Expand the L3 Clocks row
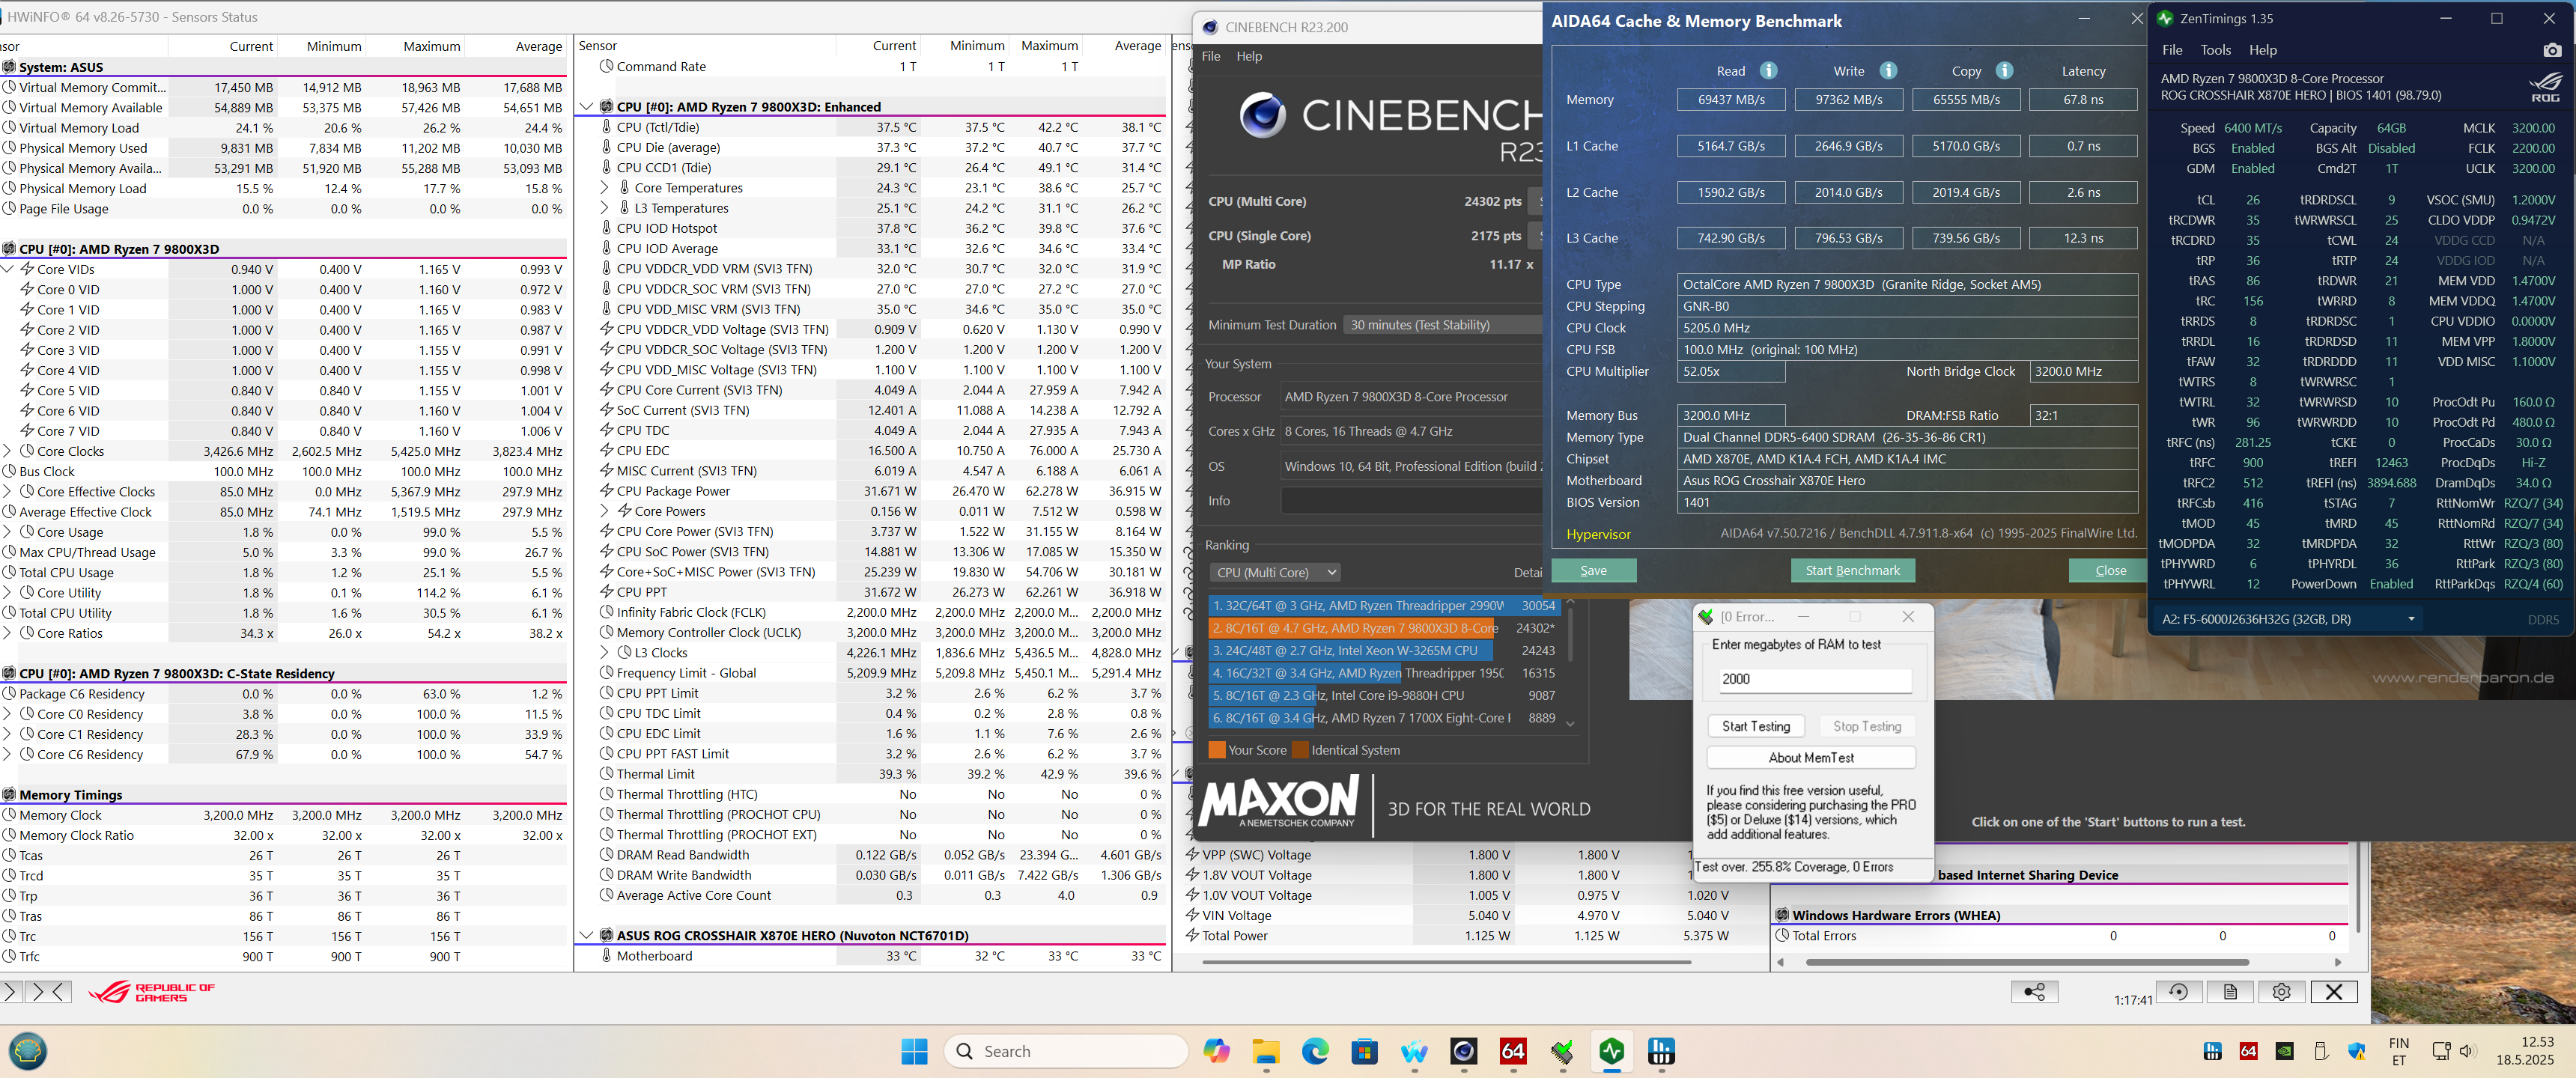This screenshot has width=2576, height=1078. (x=605, y=653)
